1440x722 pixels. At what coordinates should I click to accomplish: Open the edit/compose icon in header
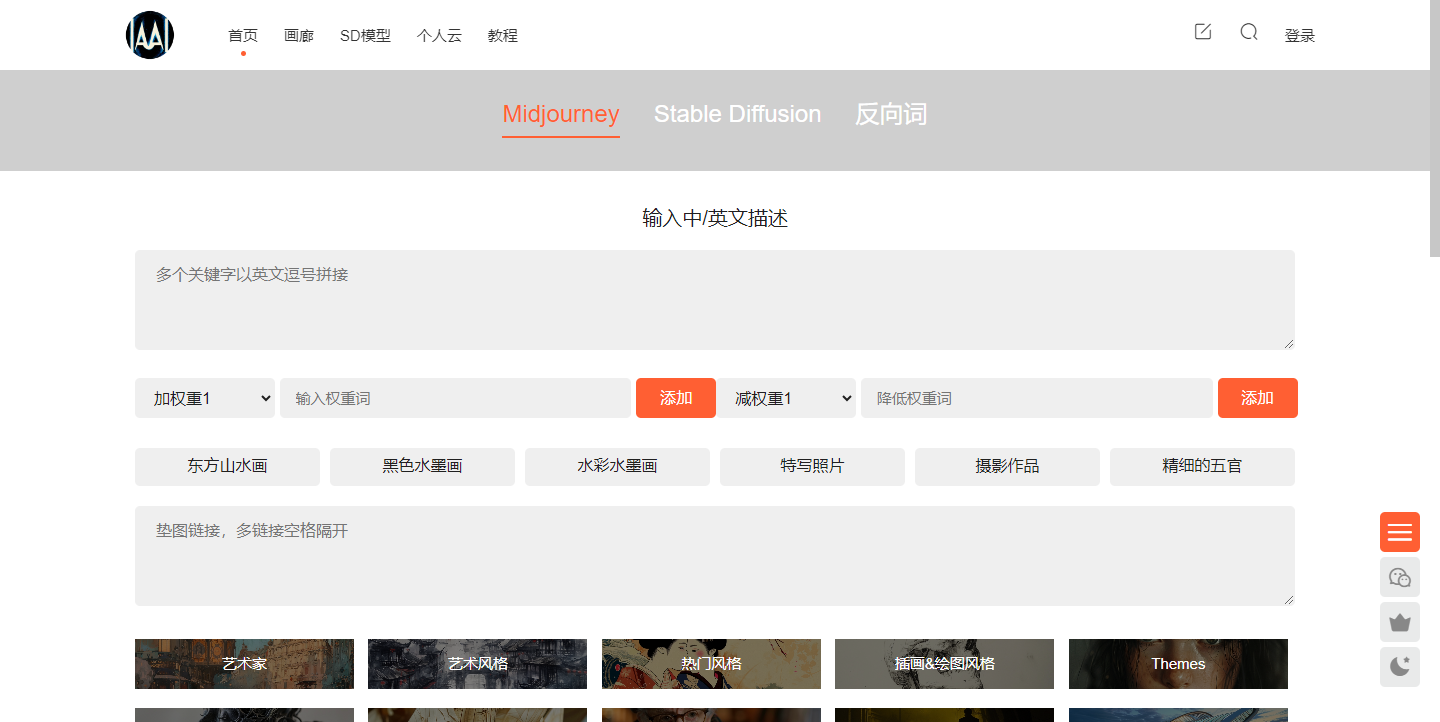(x=1203, y=32)
